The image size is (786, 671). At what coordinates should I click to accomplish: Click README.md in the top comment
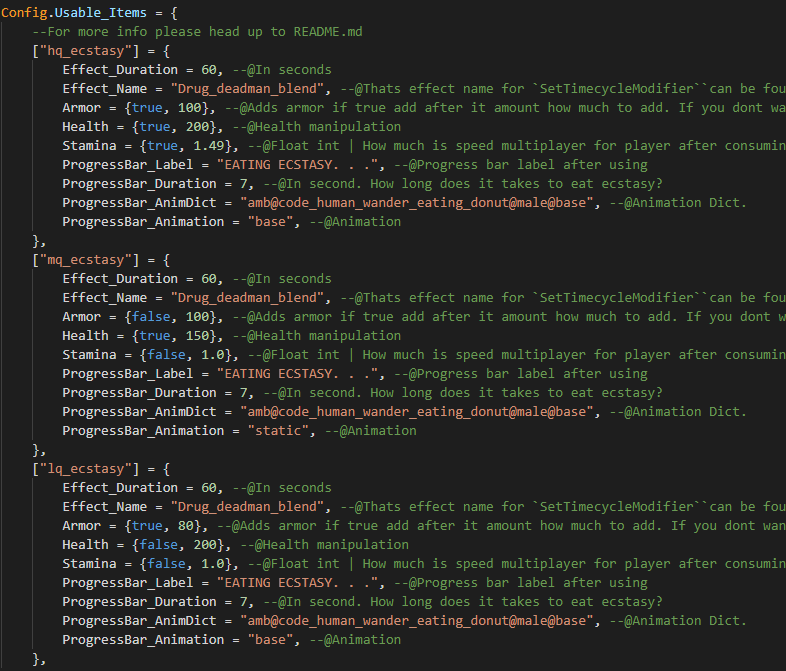click(x=328, y=32)
